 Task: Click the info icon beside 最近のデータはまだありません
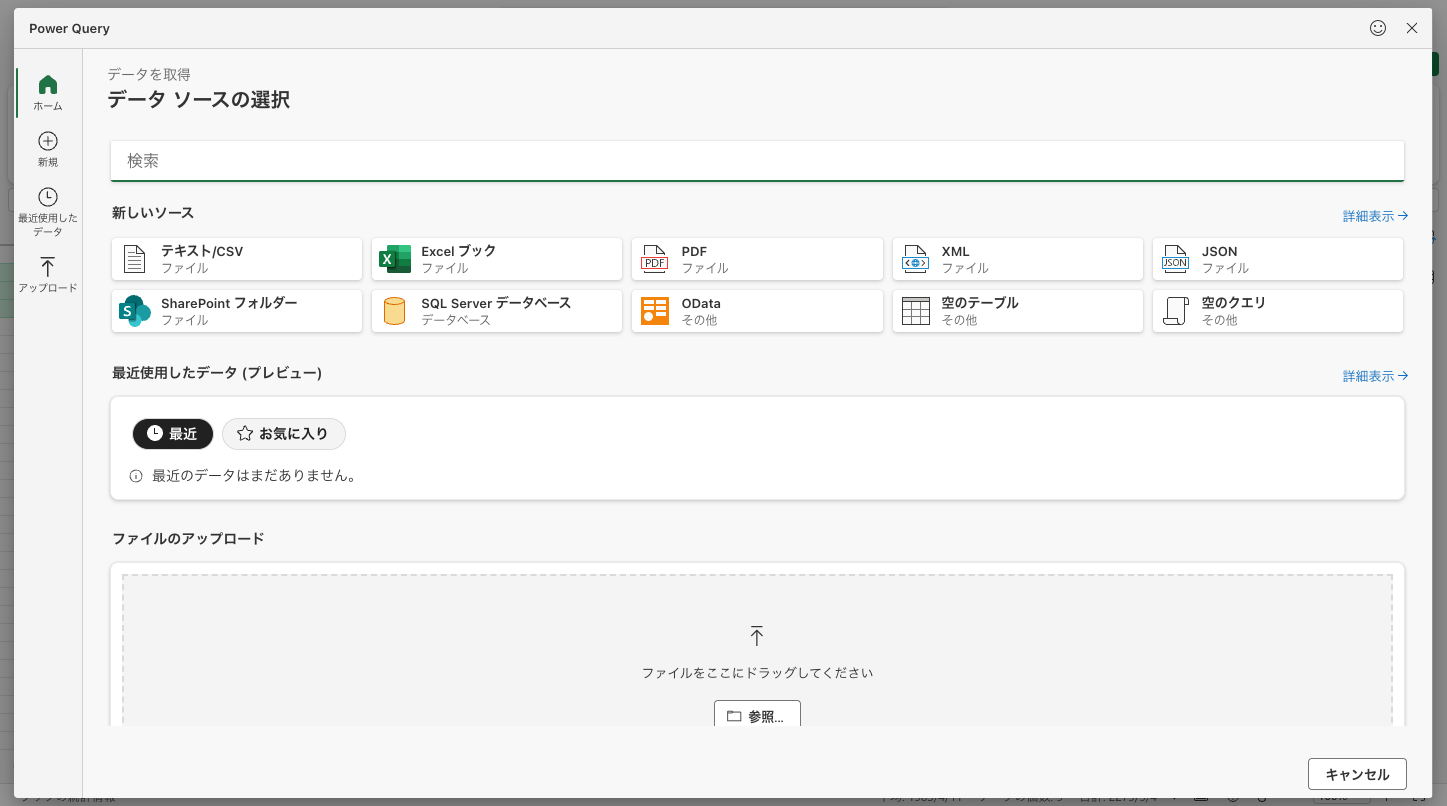pos(136,476)
